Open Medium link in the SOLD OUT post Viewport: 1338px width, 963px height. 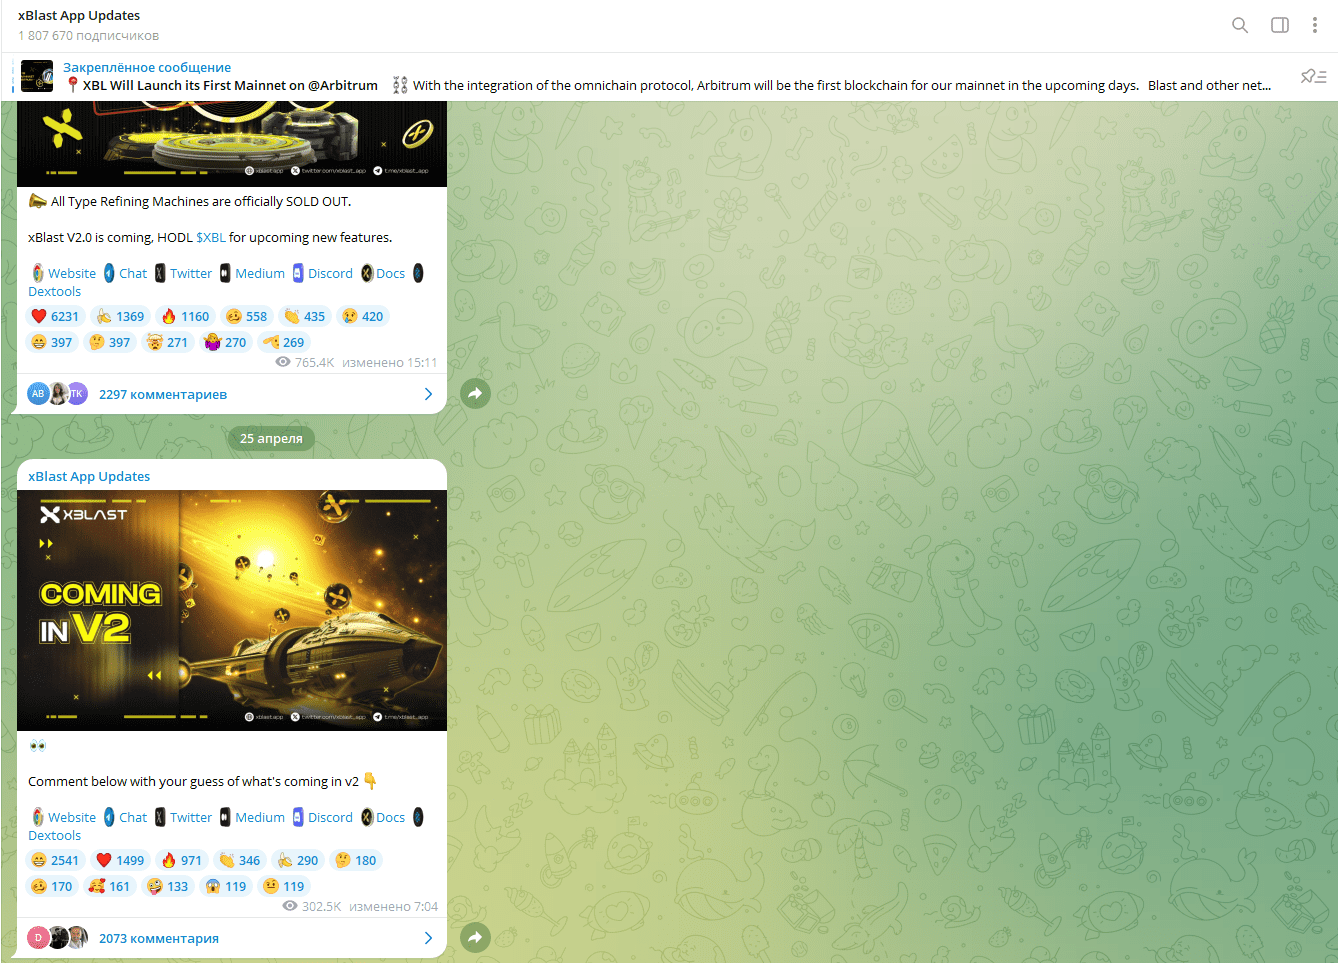pos(260,273)
